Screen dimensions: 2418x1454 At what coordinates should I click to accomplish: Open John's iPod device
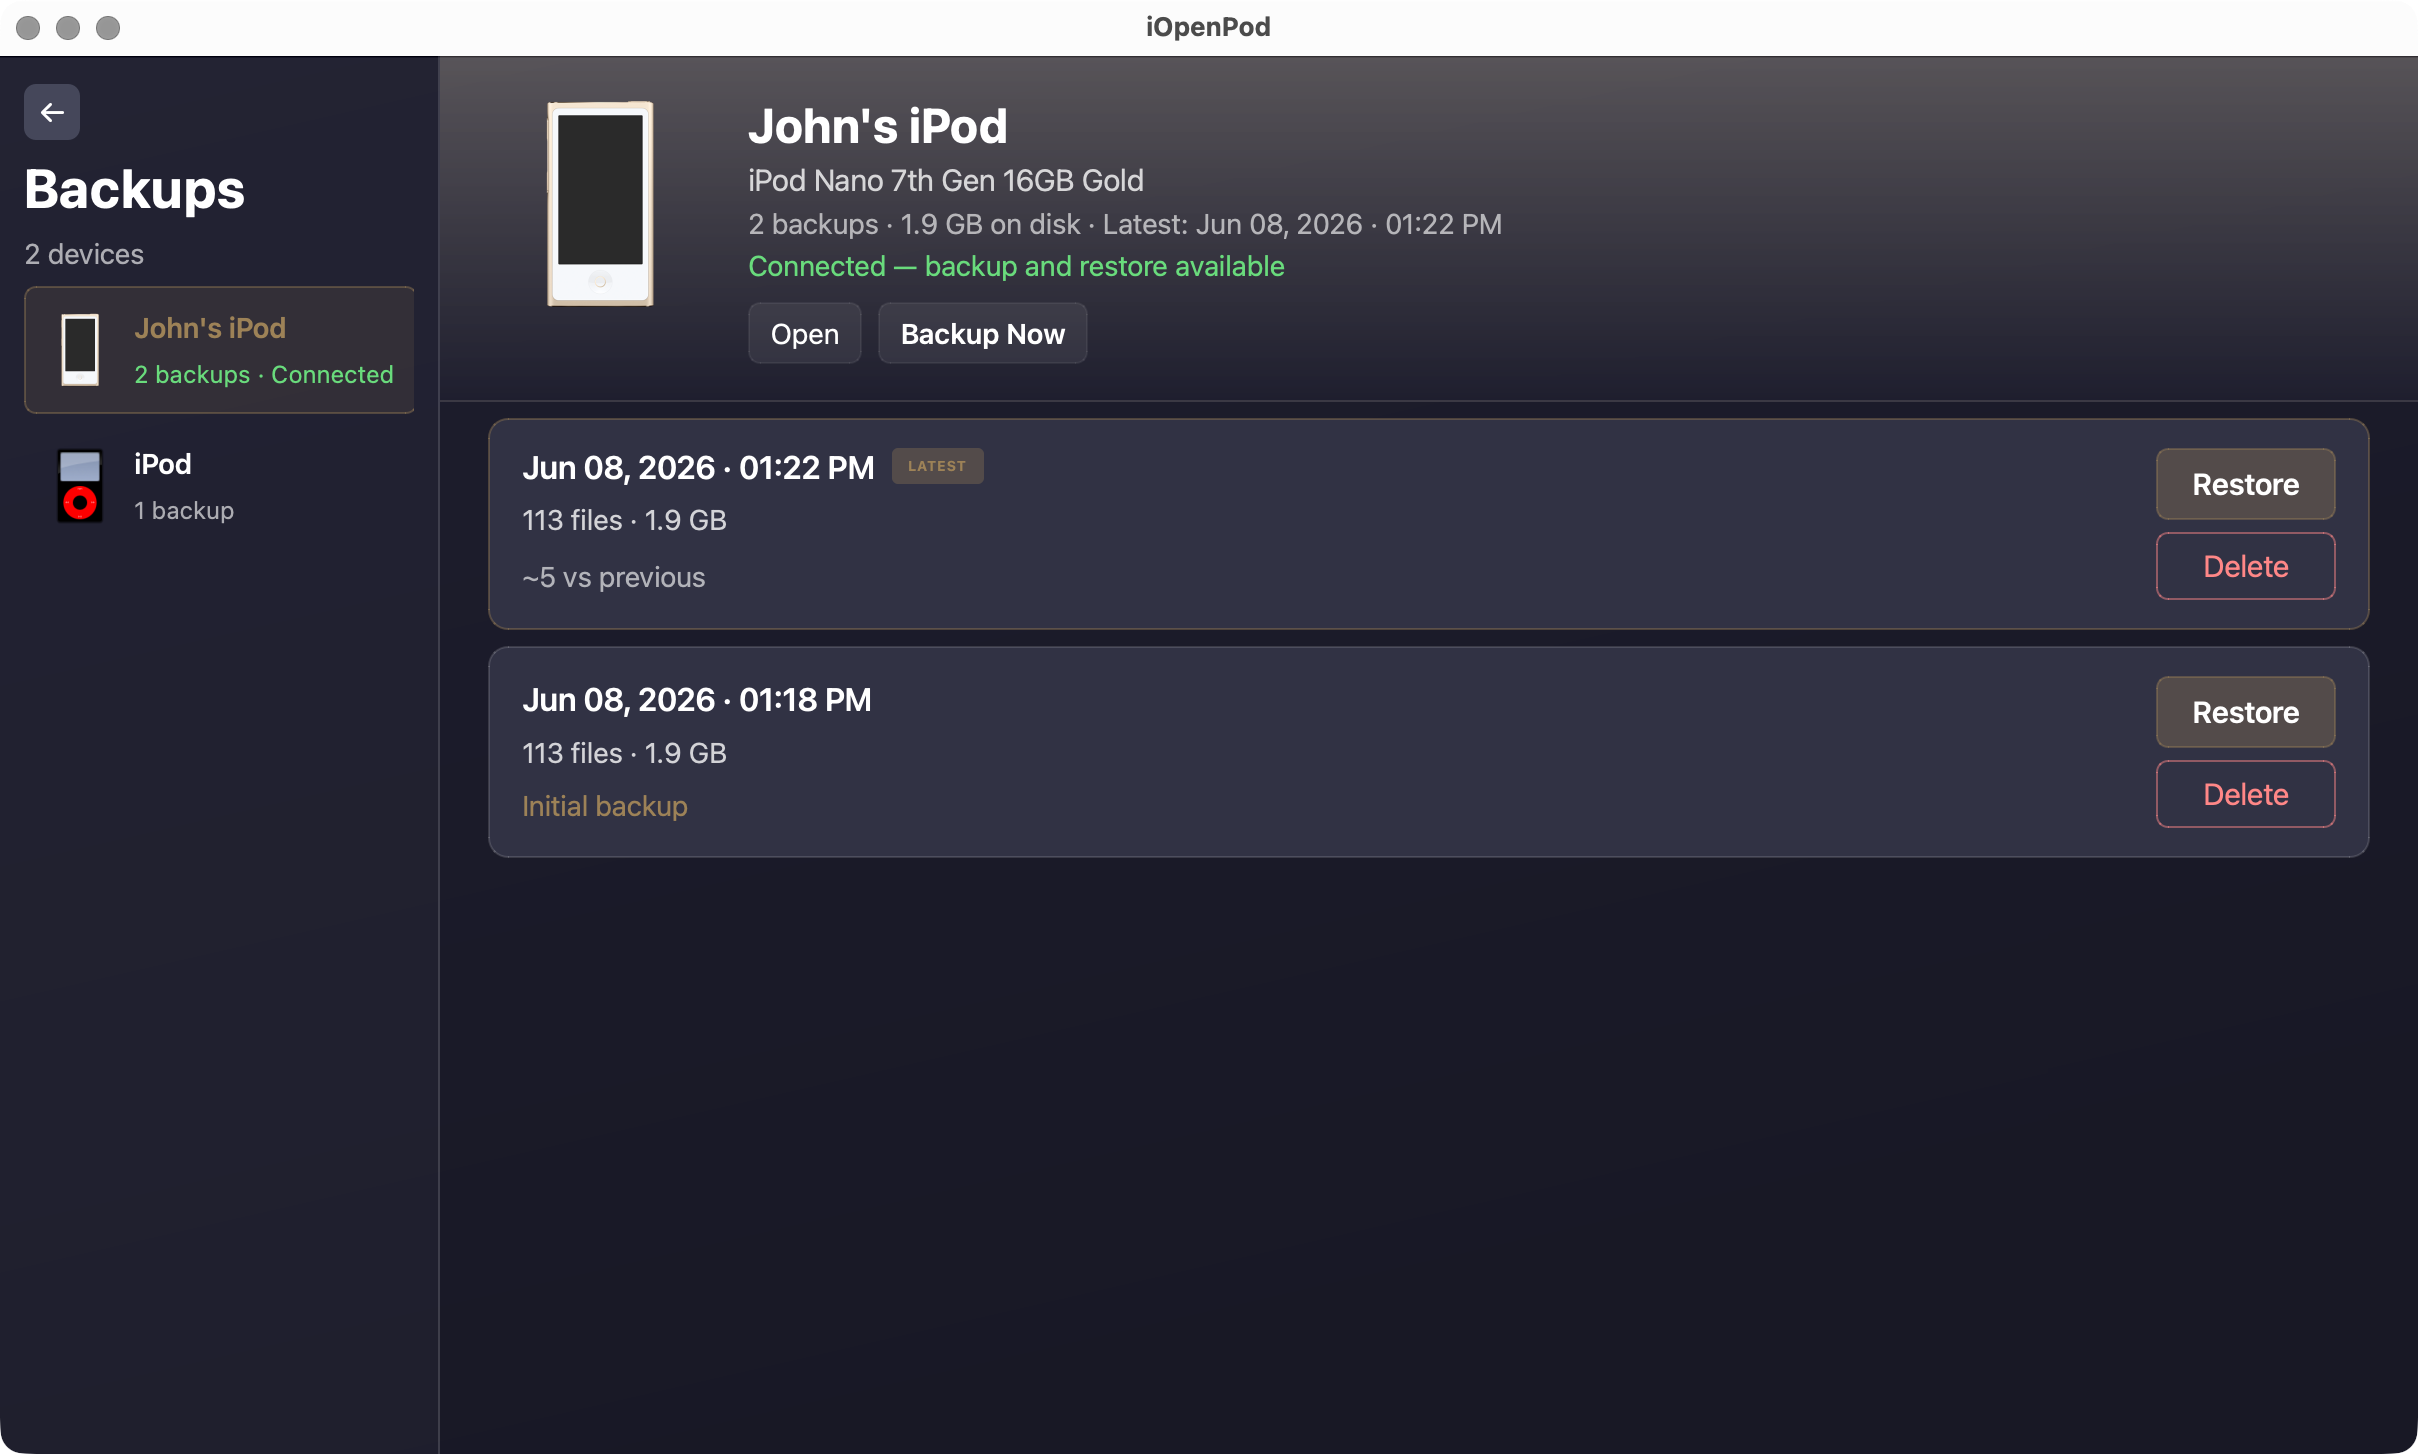pyautogui.click(x=805, y=334)
